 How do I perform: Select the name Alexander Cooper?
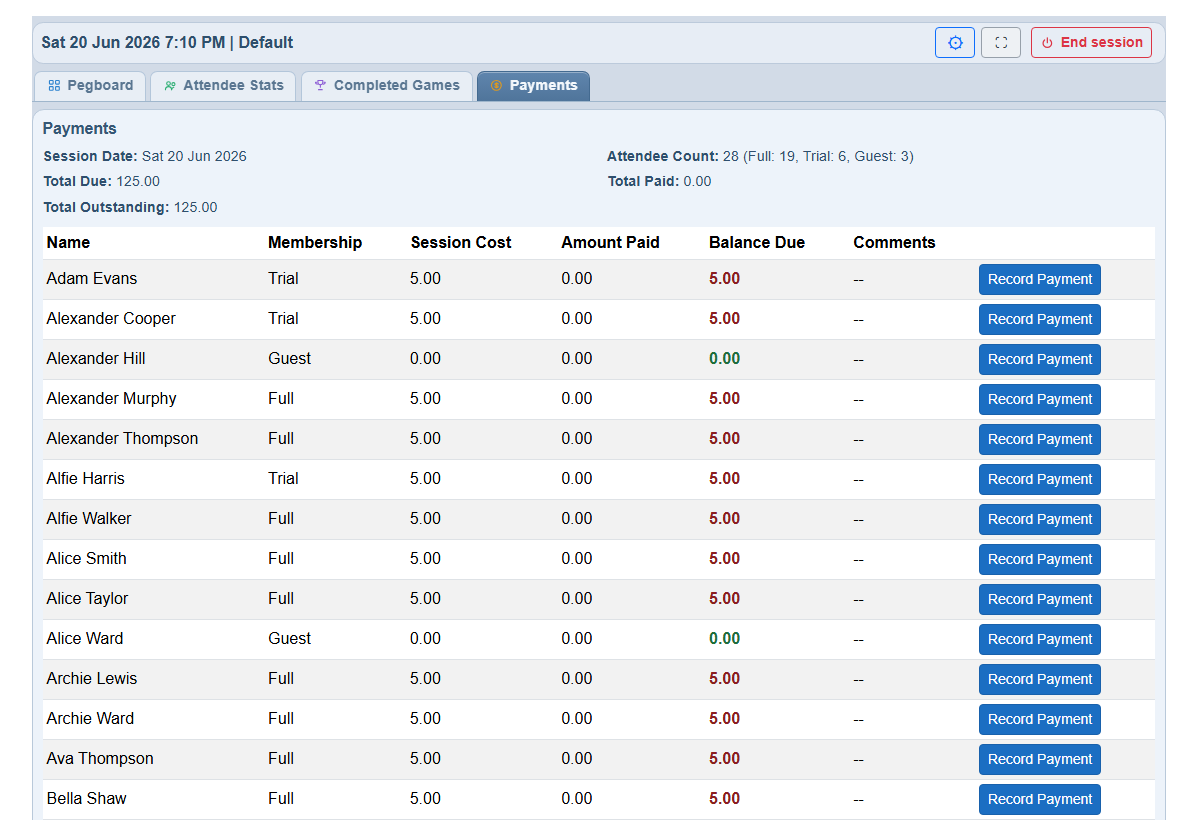[x=111, y=319]
